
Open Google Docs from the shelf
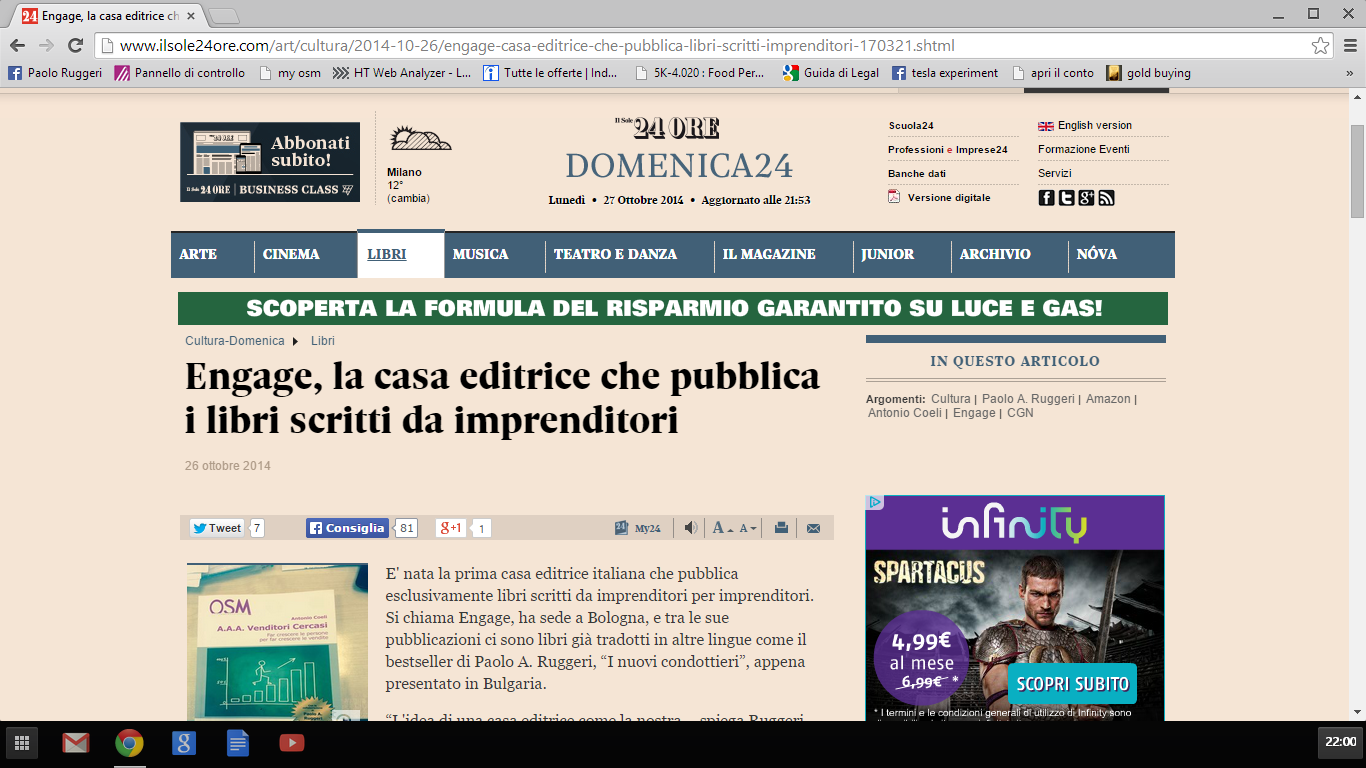(237, 743)
